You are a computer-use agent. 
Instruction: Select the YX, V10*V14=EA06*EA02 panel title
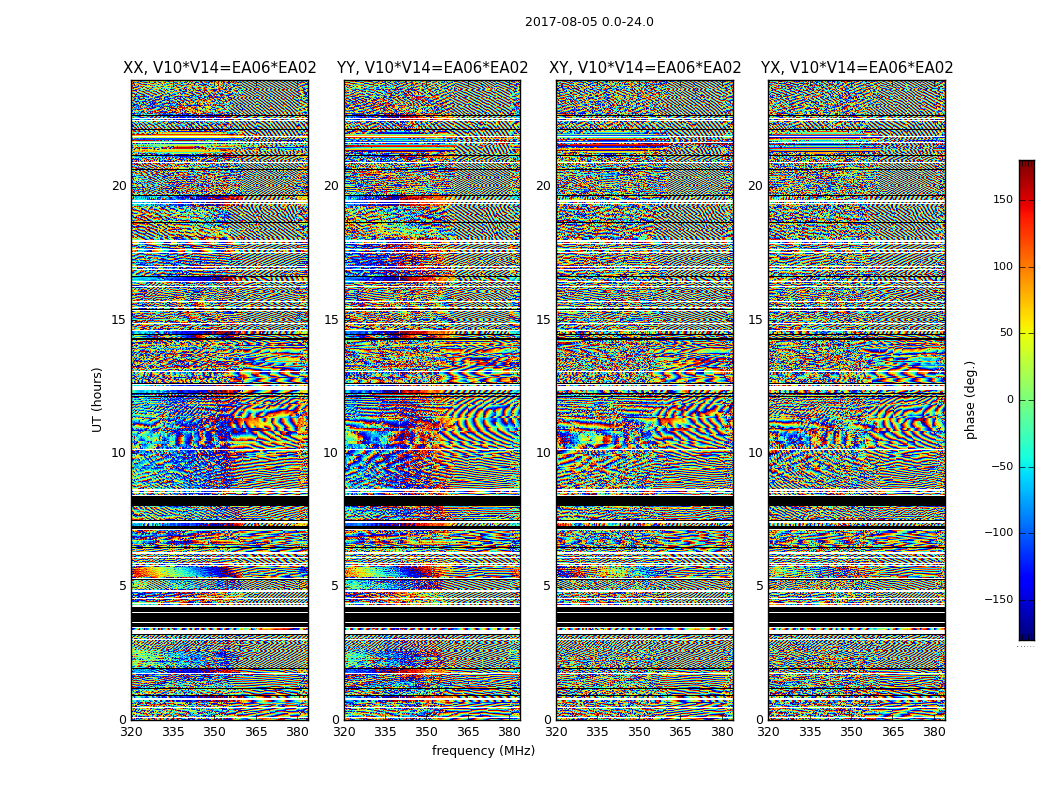856,68
